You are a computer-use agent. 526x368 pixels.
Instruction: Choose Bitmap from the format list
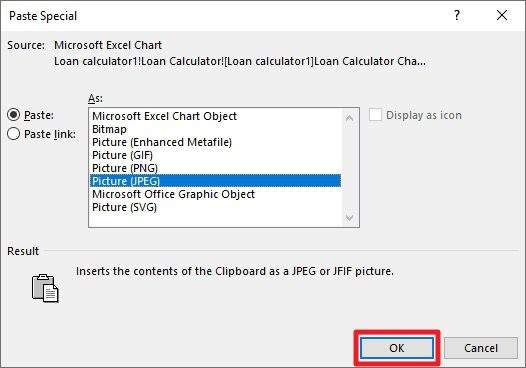click(x=109, y=129)
